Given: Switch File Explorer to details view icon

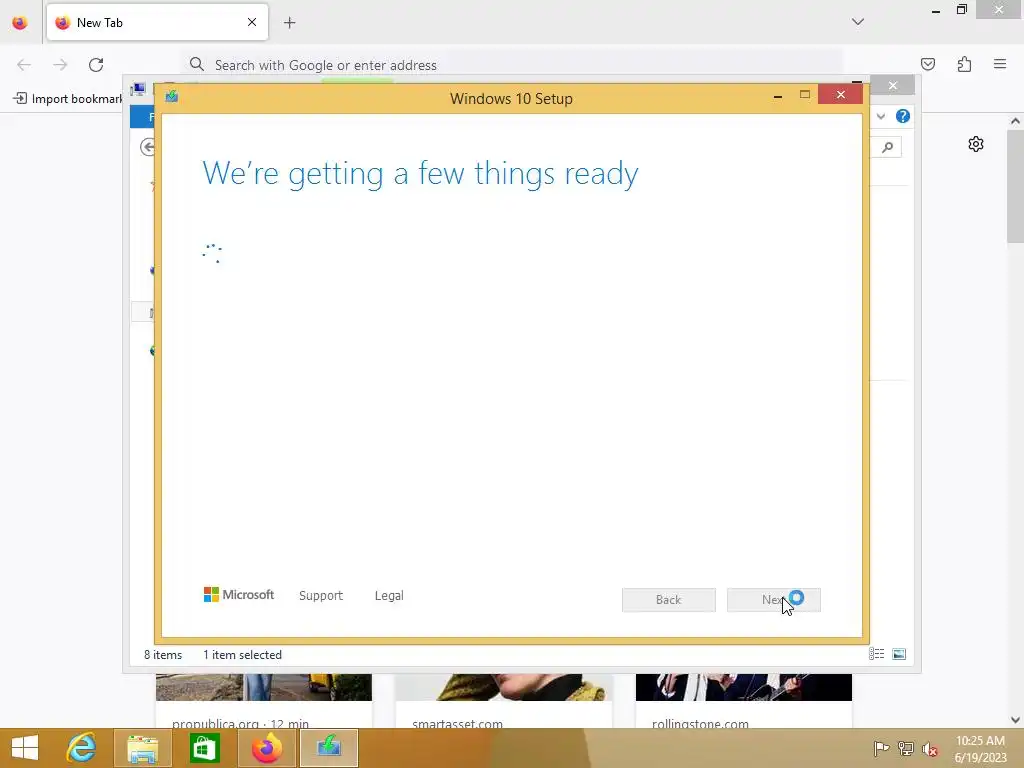Looking at the screenshot, I should [x=876, y=654].
